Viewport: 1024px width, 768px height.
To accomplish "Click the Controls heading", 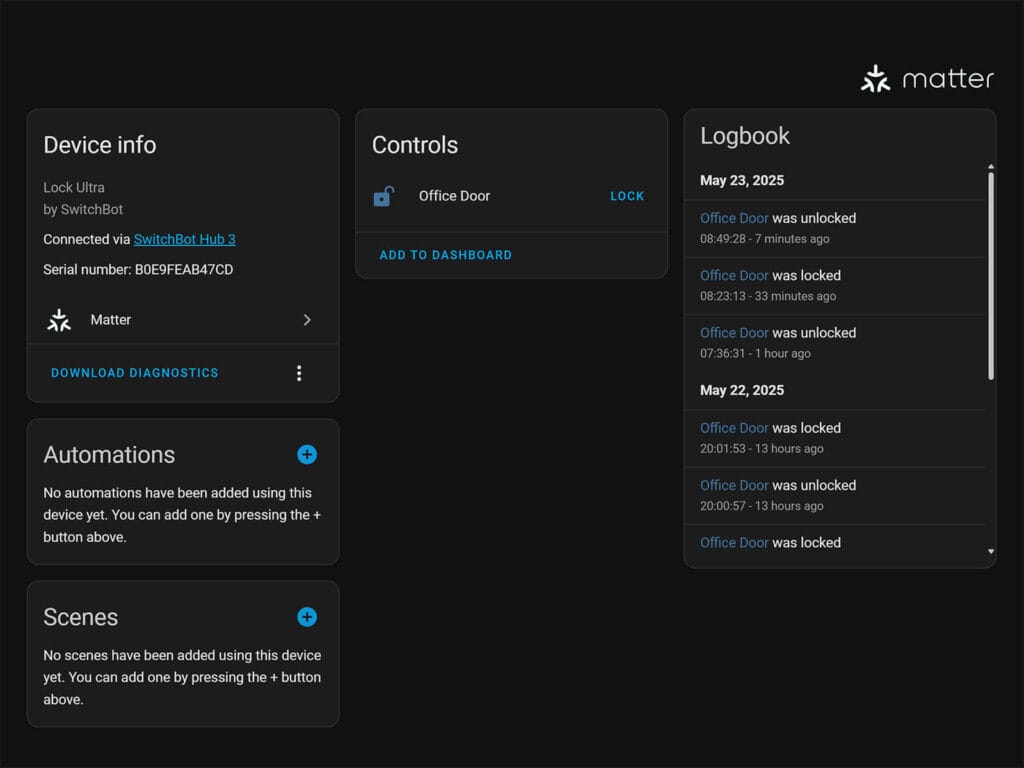I will [415, 145].
